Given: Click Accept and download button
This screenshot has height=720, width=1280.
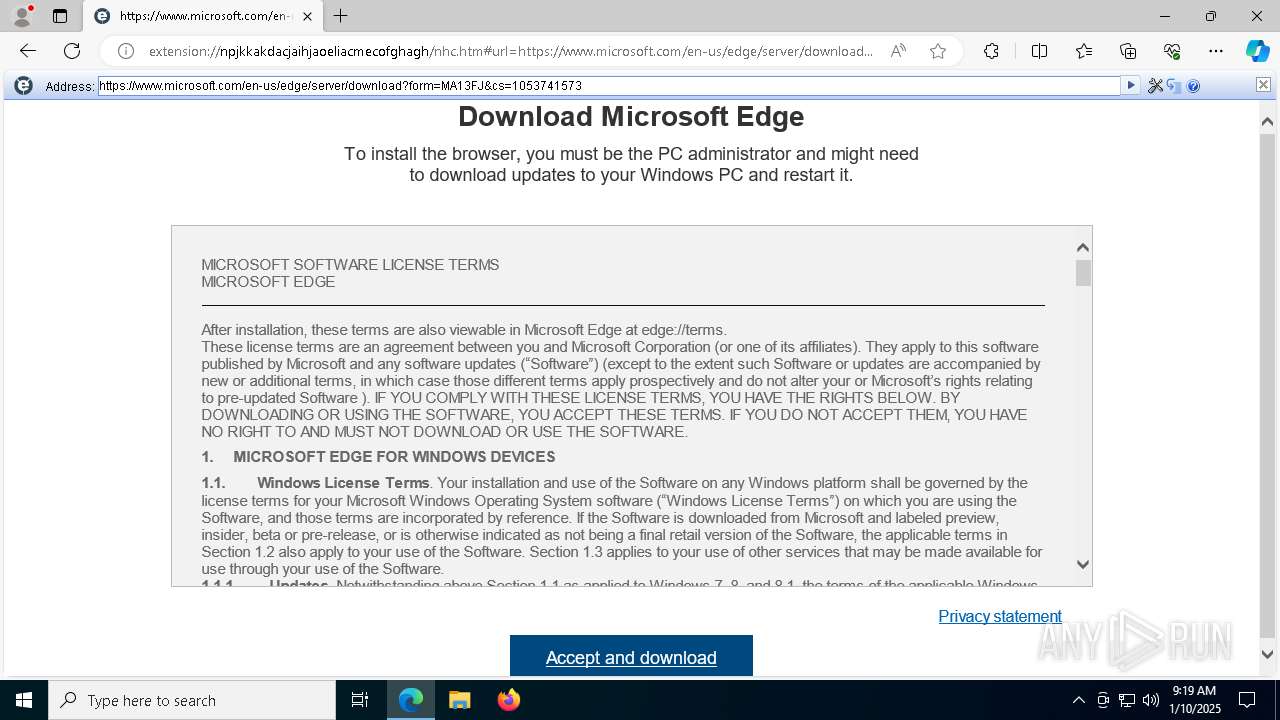Looking at the screenshot, I should pos(631,657).
